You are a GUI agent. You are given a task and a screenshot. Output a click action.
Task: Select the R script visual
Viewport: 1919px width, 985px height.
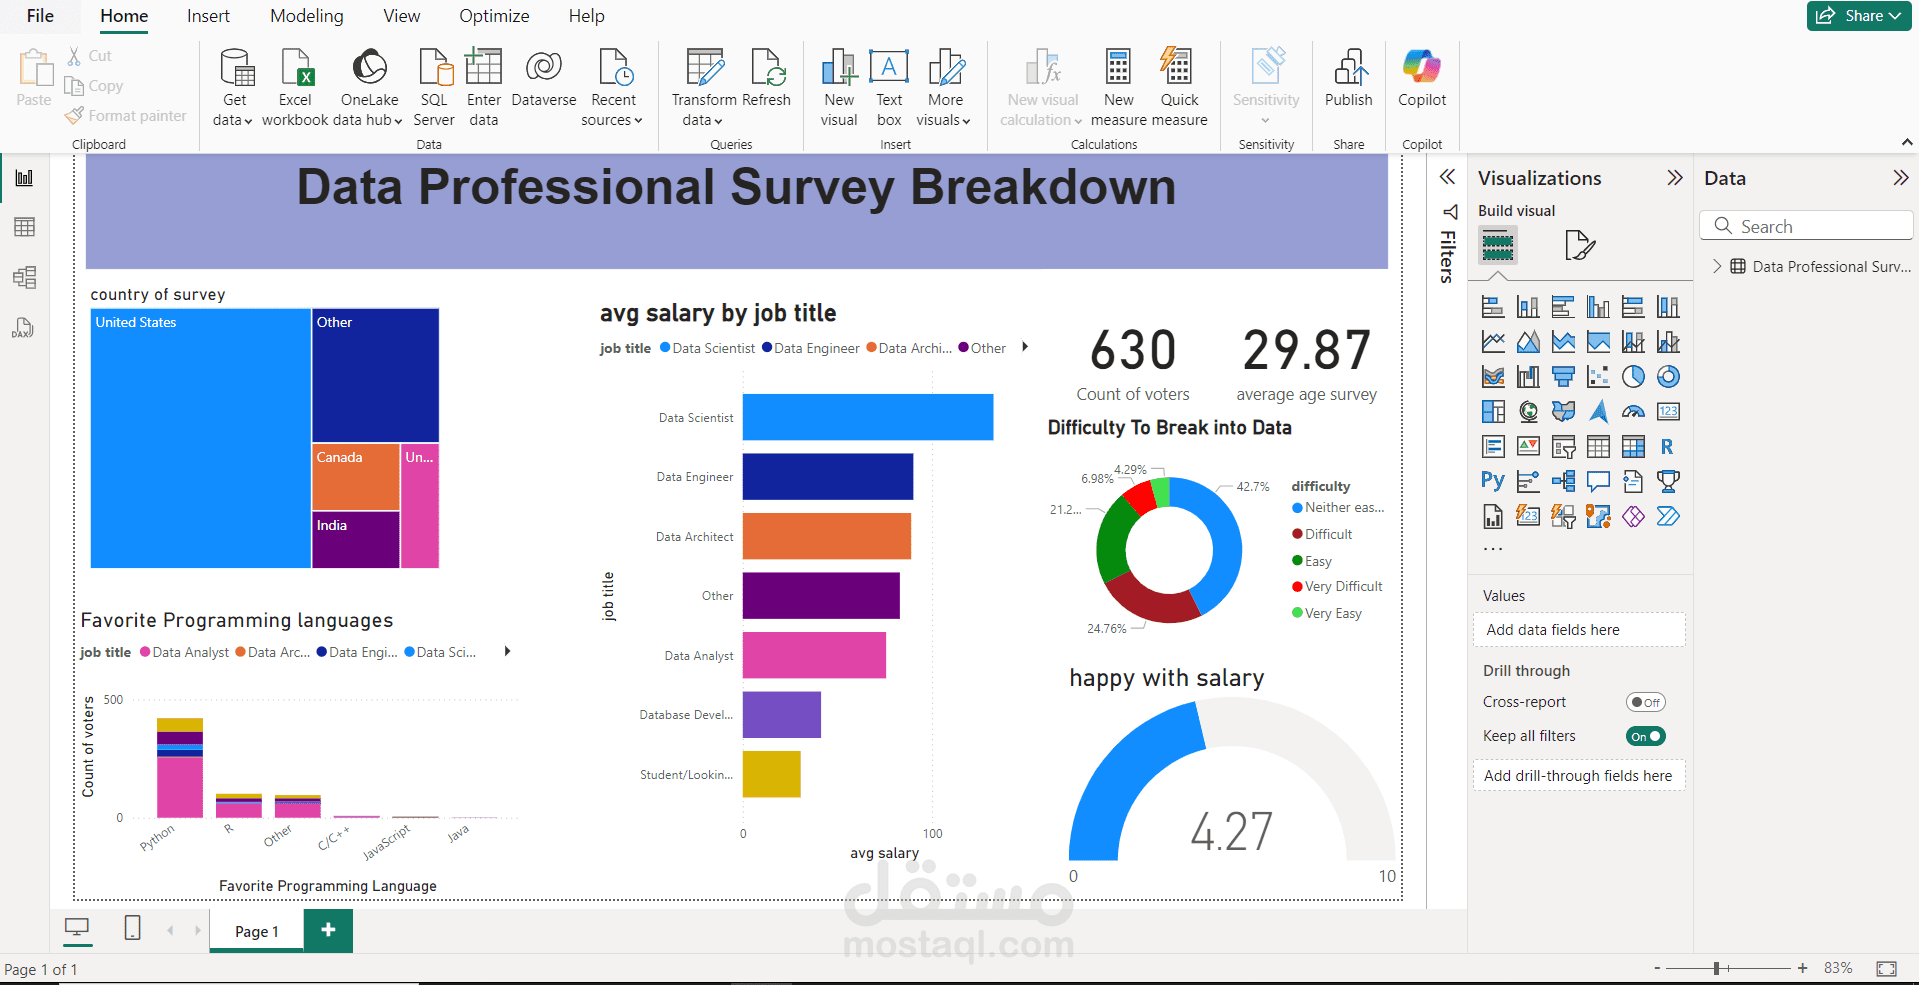[1668, 447]
